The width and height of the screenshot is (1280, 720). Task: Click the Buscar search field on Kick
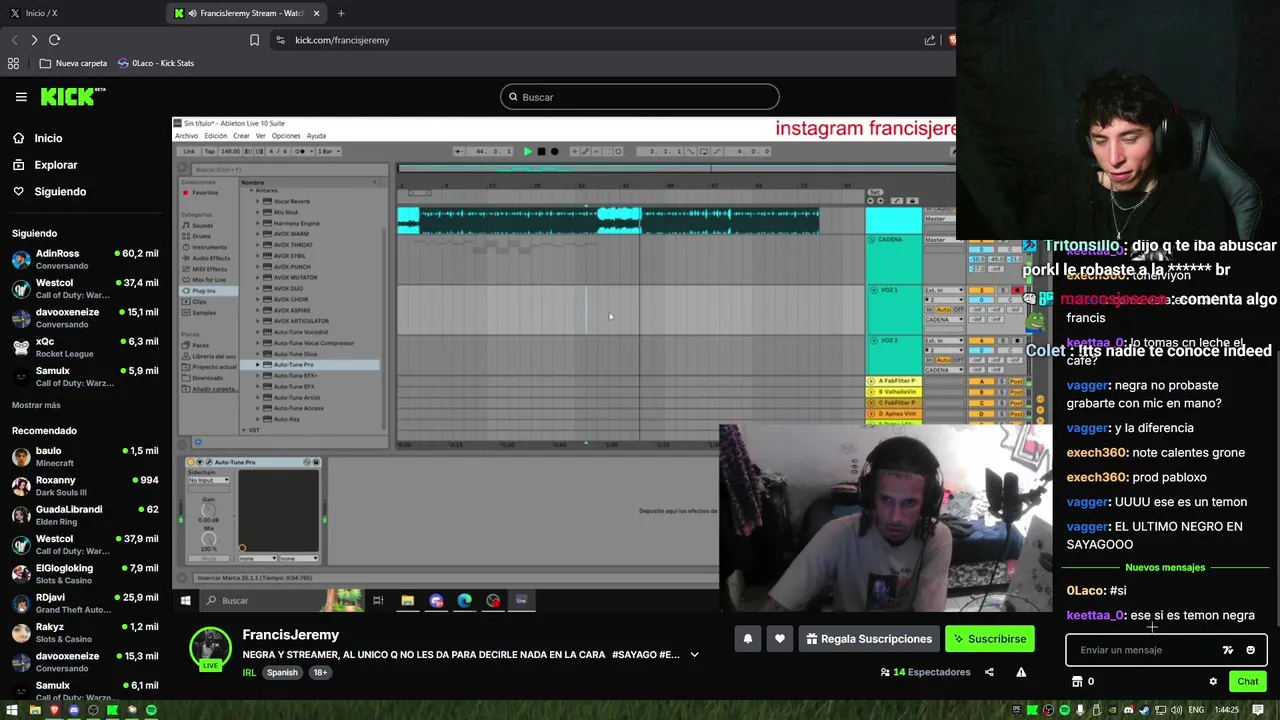pos(640,97)
